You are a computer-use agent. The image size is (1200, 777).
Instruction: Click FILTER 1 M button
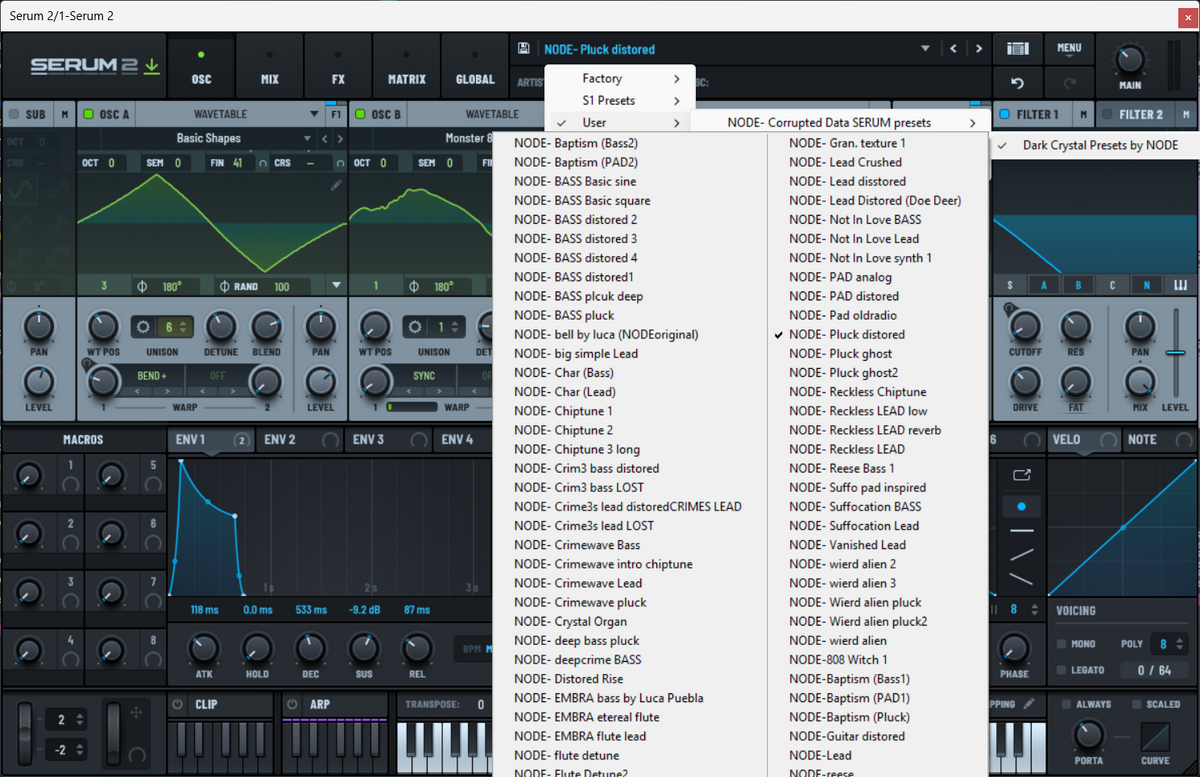1081,115
